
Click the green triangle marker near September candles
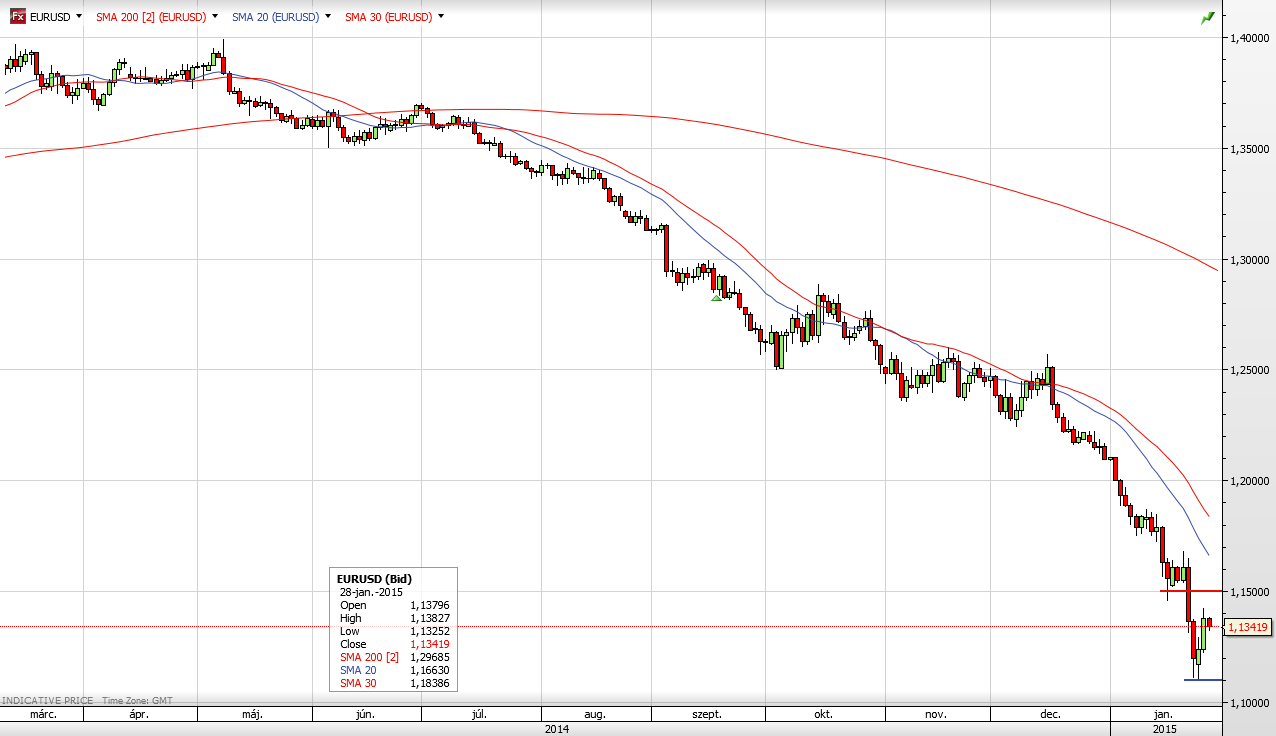716,297
